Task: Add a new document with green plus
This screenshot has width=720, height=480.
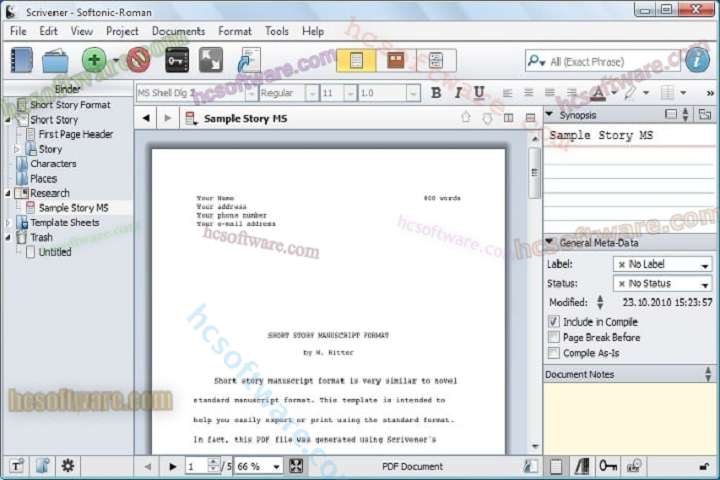Action: pos(94,60)
